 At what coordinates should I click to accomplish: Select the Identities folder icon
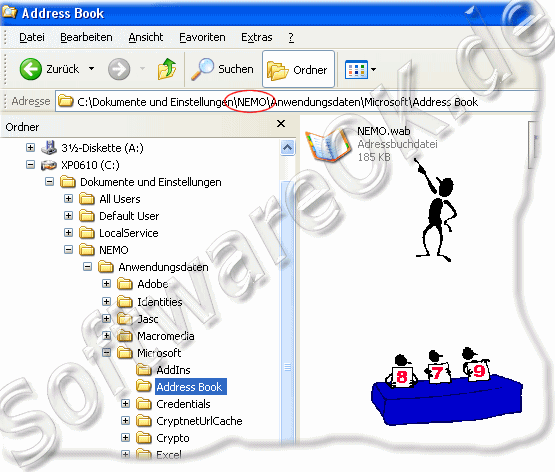tap(125, 301)
